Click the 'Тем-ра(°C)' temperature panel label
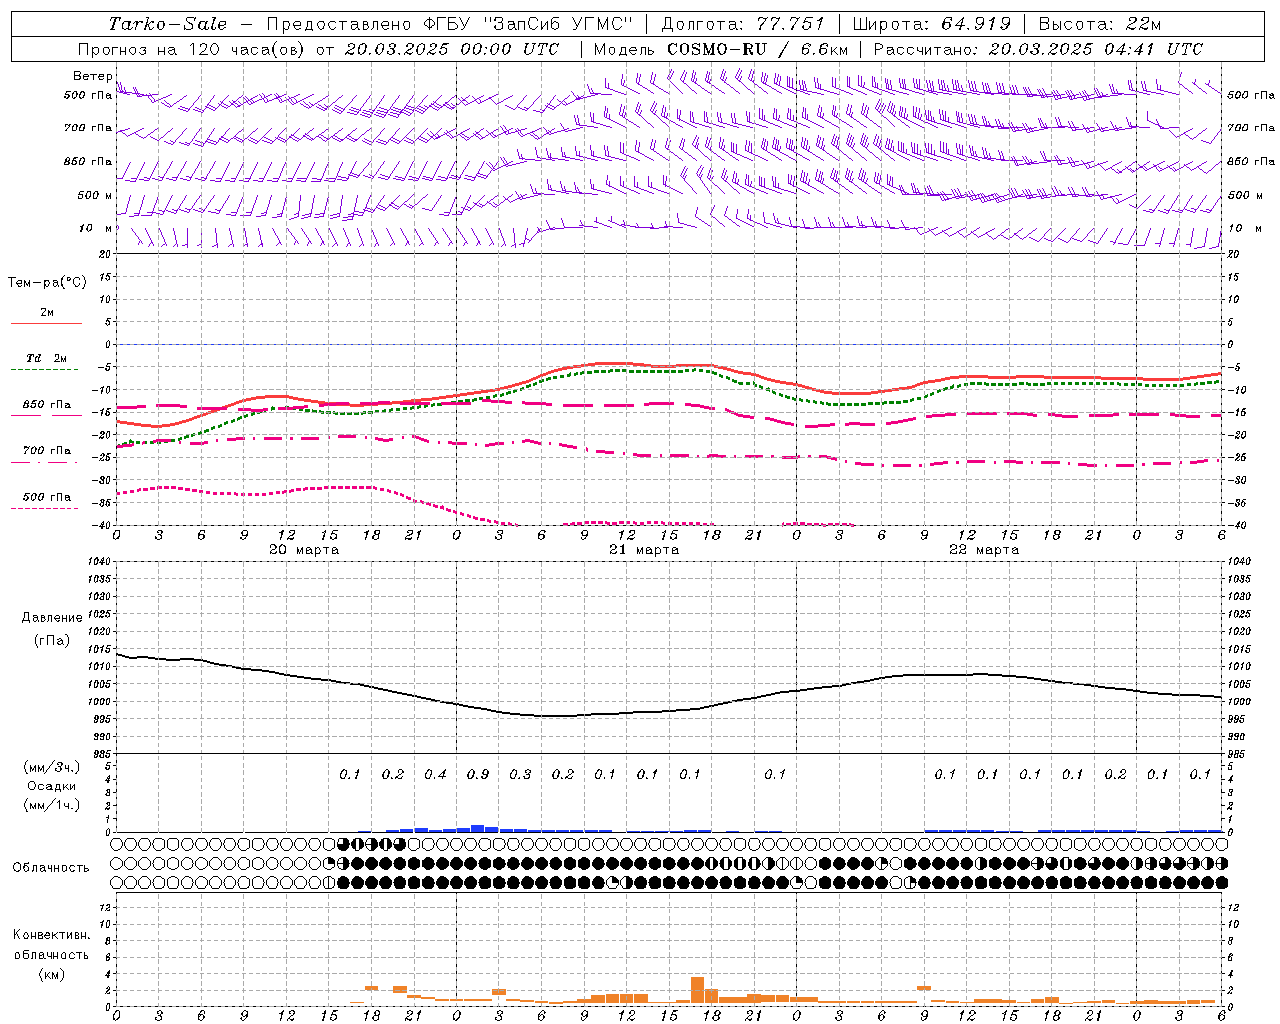 pyautogui.click(x=47, y=283)
